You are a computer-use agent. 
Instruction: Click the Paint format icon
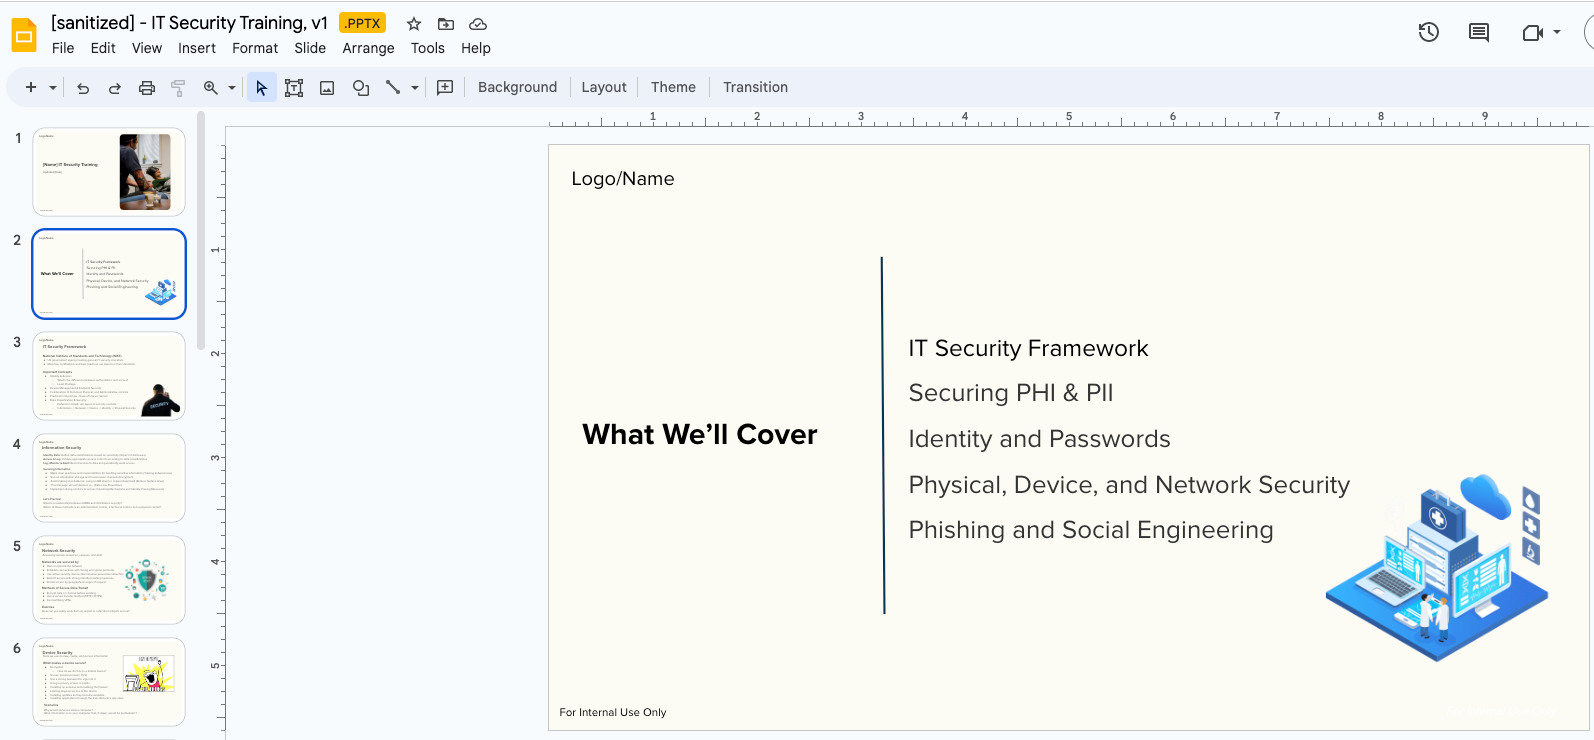(178, 88)
